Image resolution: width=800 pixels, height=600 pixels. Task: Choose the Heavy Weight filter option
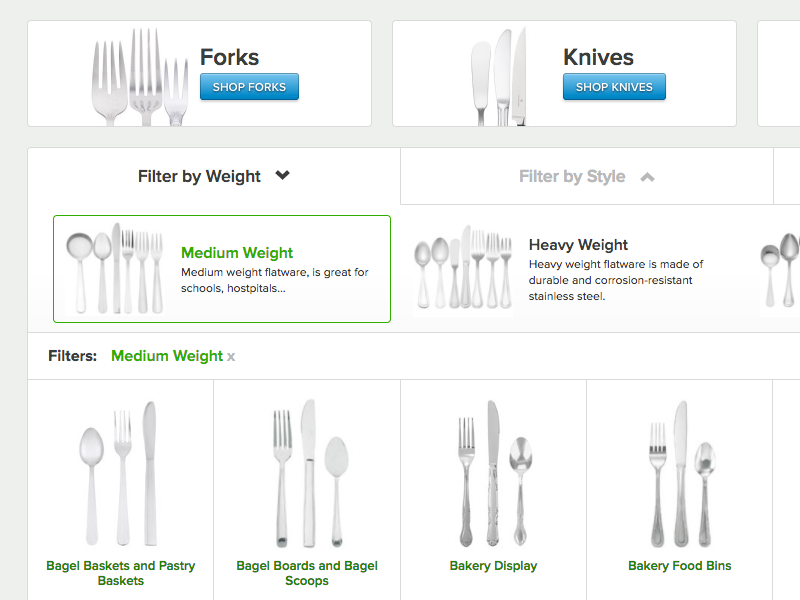(x=578, y=245)
